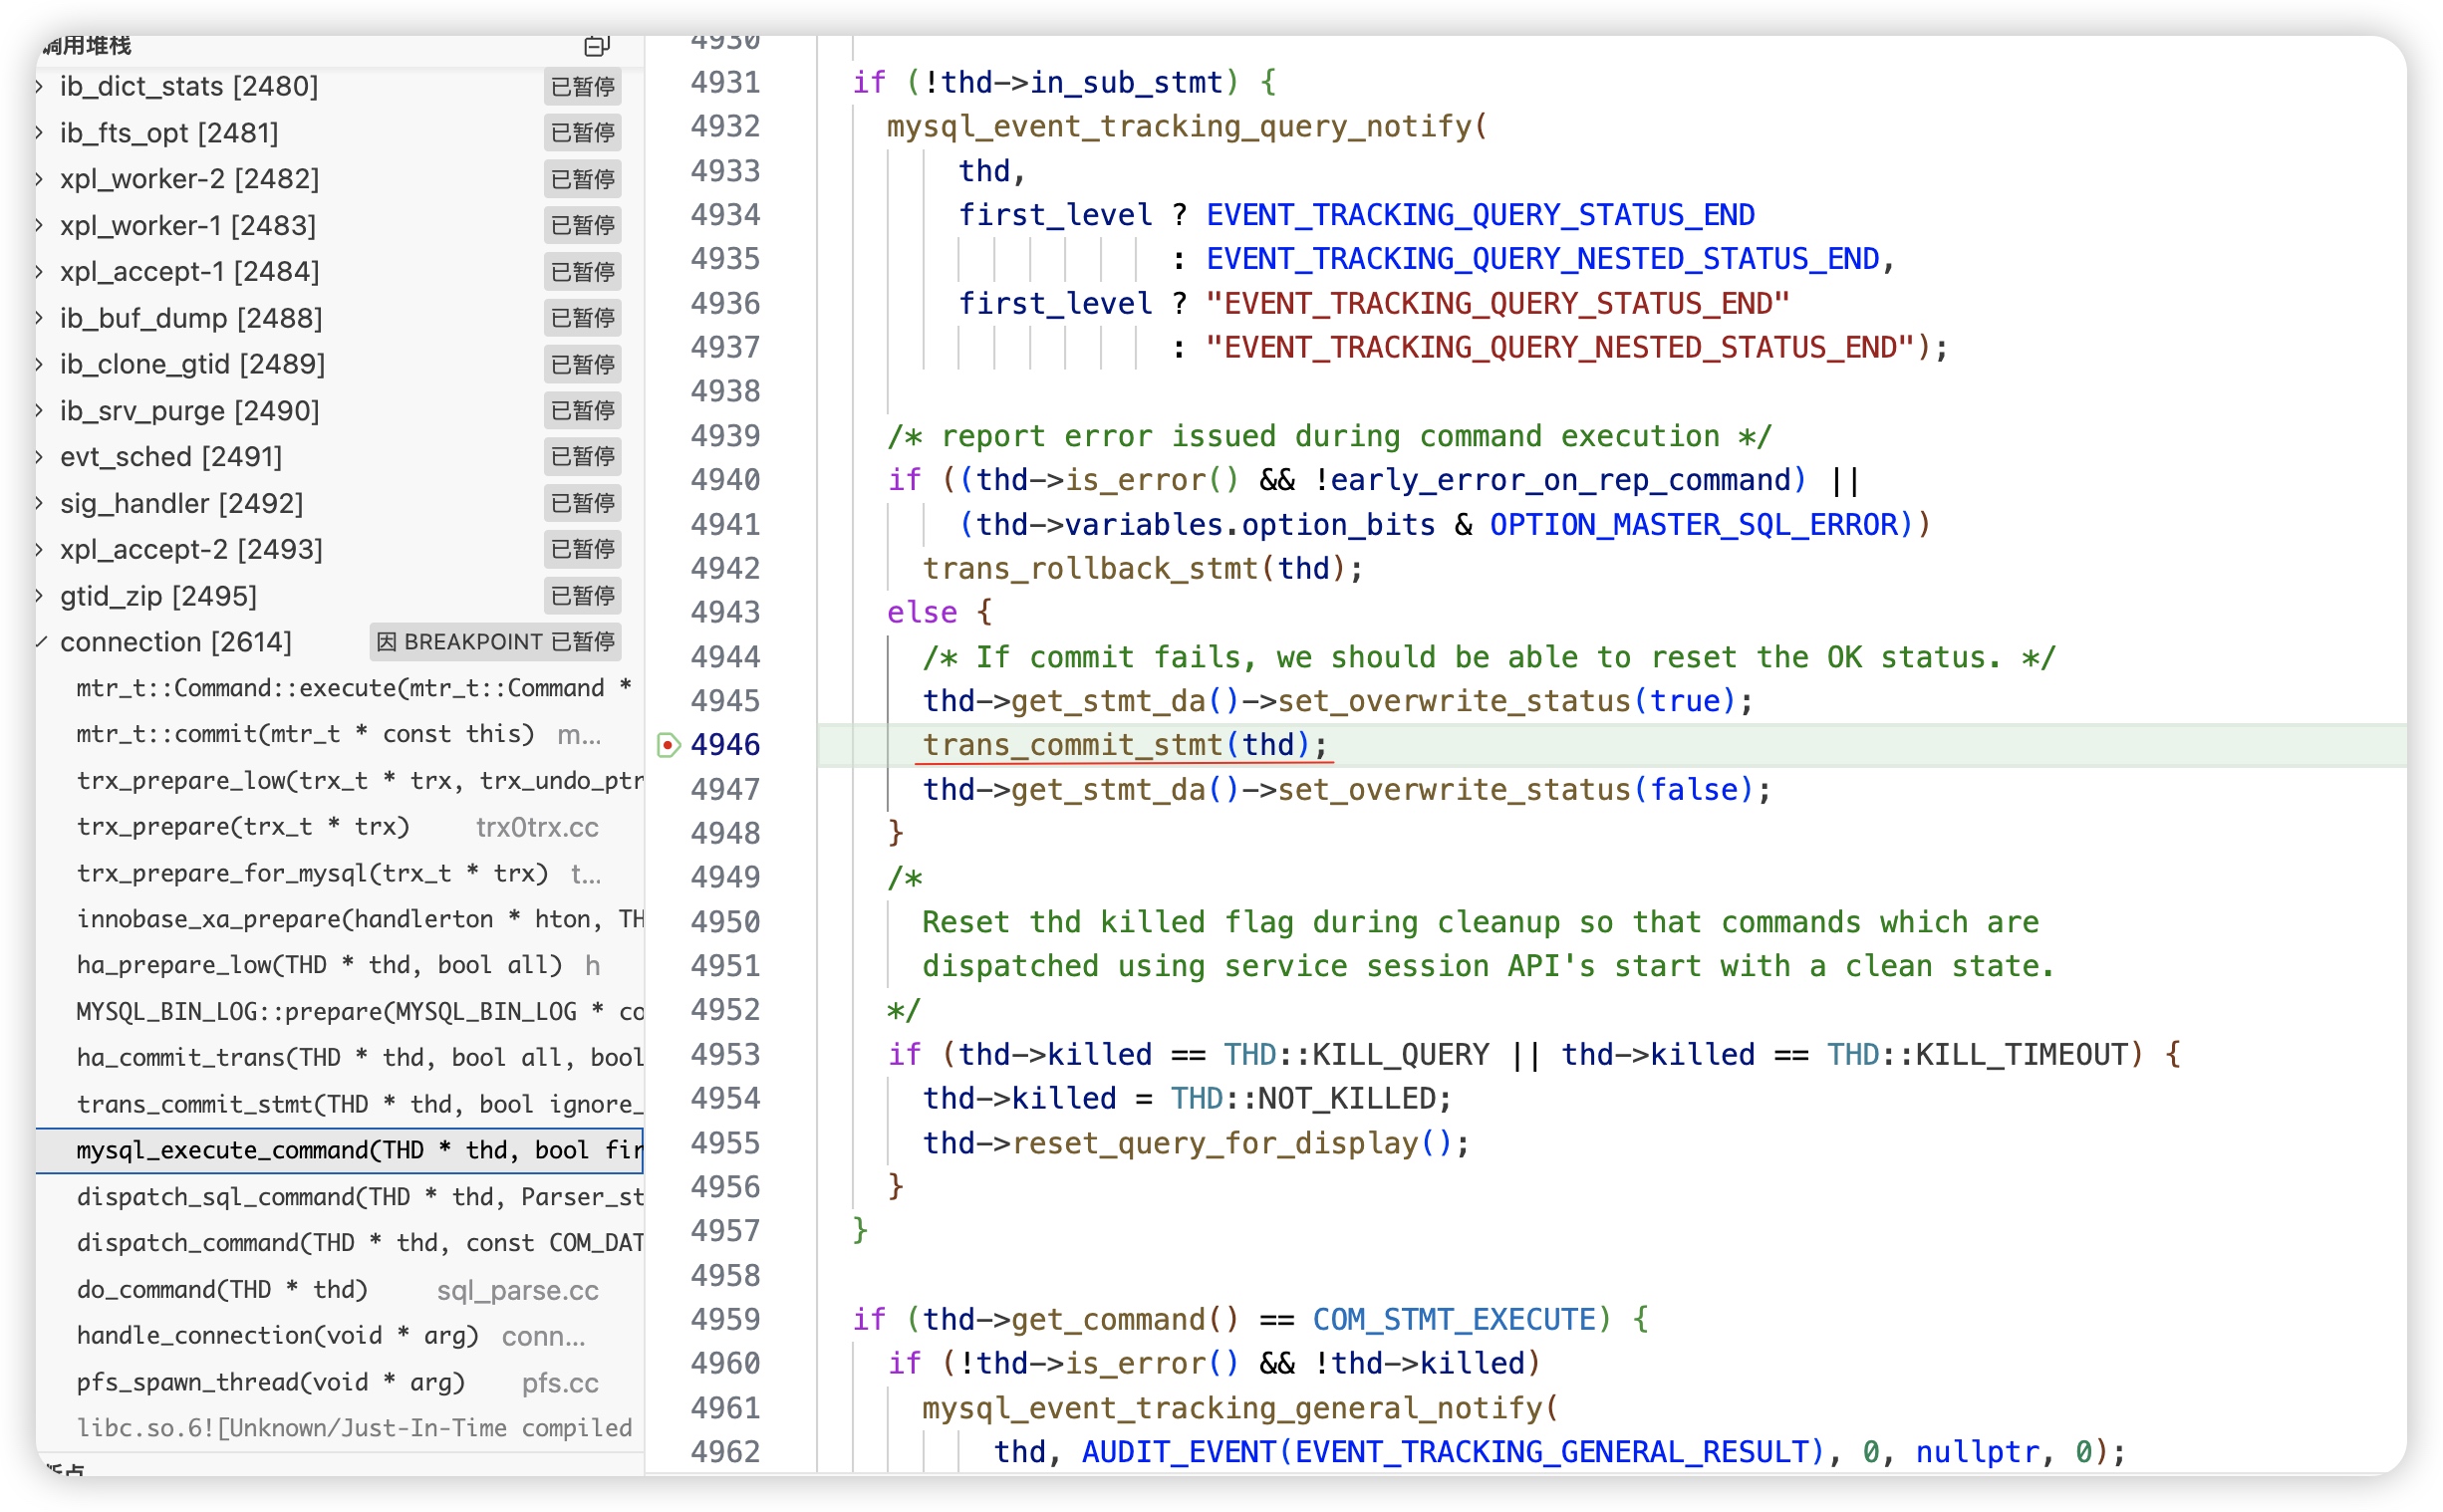2443x1512 pixels.
Task: Click line number 4953 in the gutter
Action: tap(725, 1055)
